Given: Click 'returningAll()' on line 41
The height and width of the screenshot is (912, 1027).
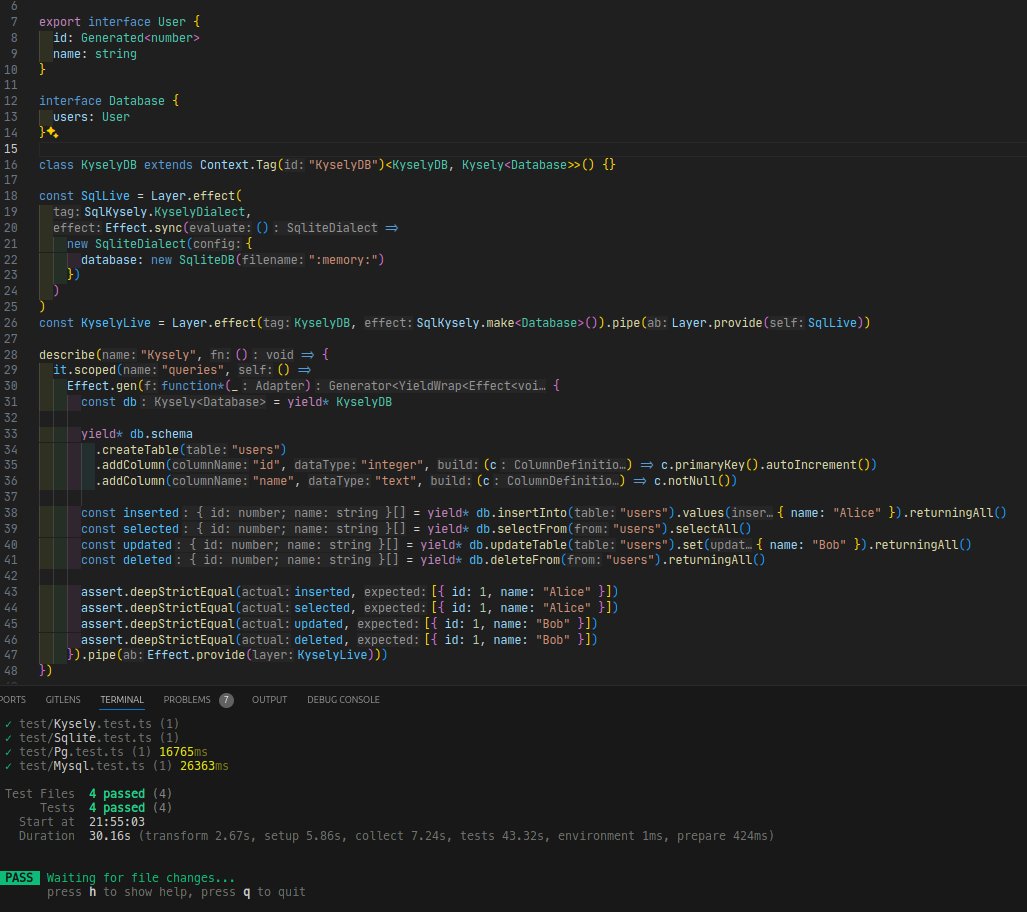Looking at the screenshot, I should pyautogui.click(x=717, y=560).
